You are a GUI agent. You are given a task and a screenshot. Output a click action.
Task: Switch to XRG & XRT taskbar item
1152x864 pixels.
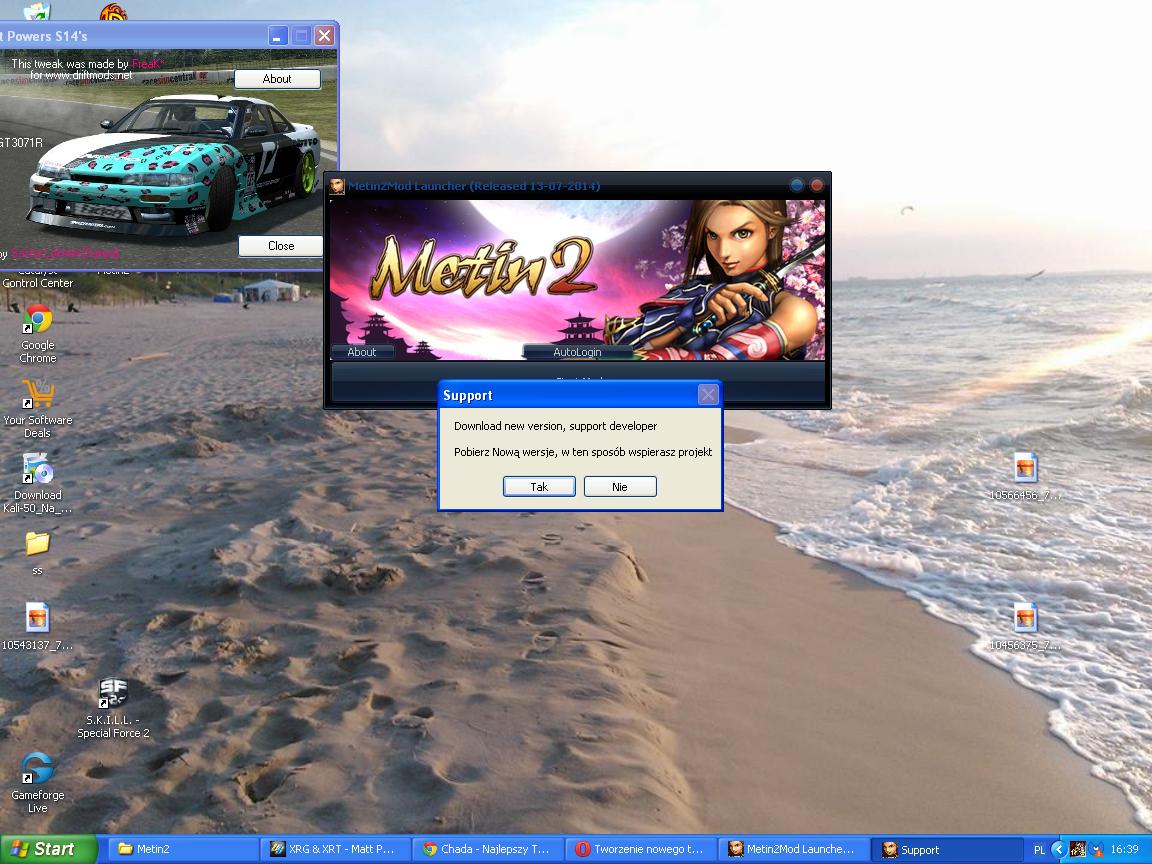(x=335, y=849)
